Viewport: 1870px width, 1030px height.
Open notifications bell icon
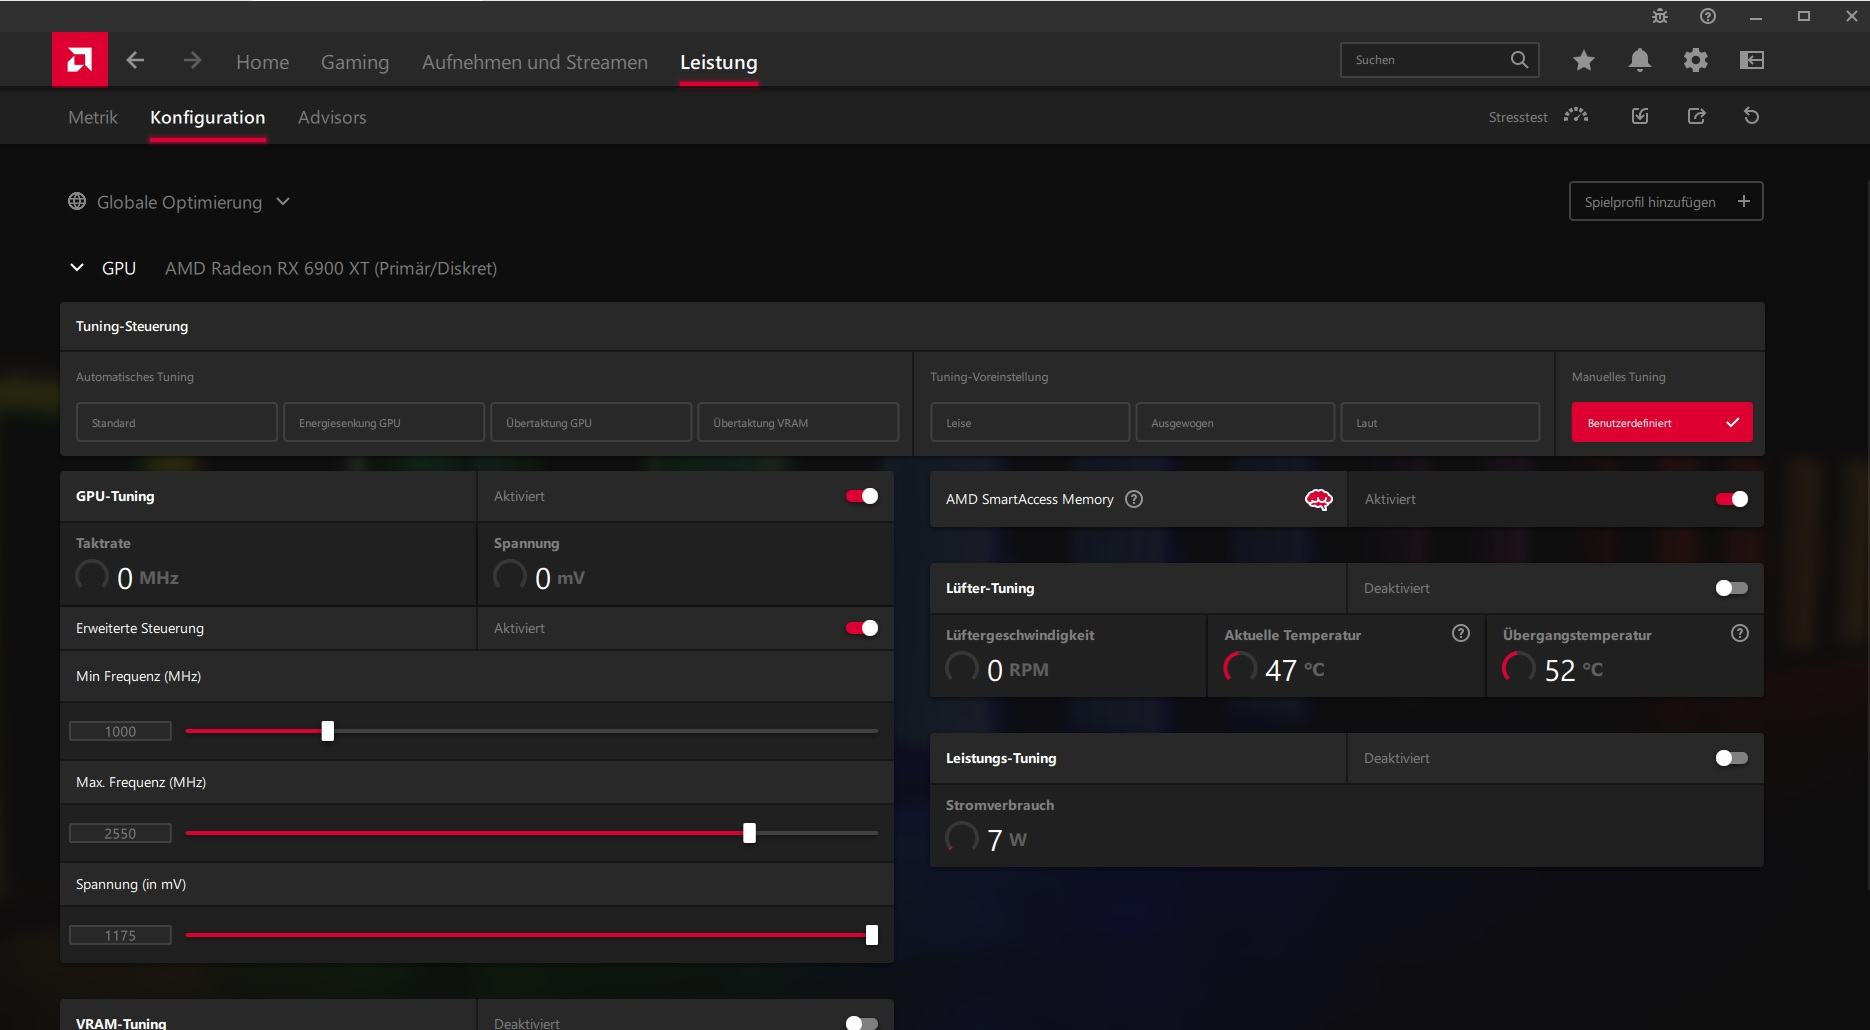click(1640, 61)
